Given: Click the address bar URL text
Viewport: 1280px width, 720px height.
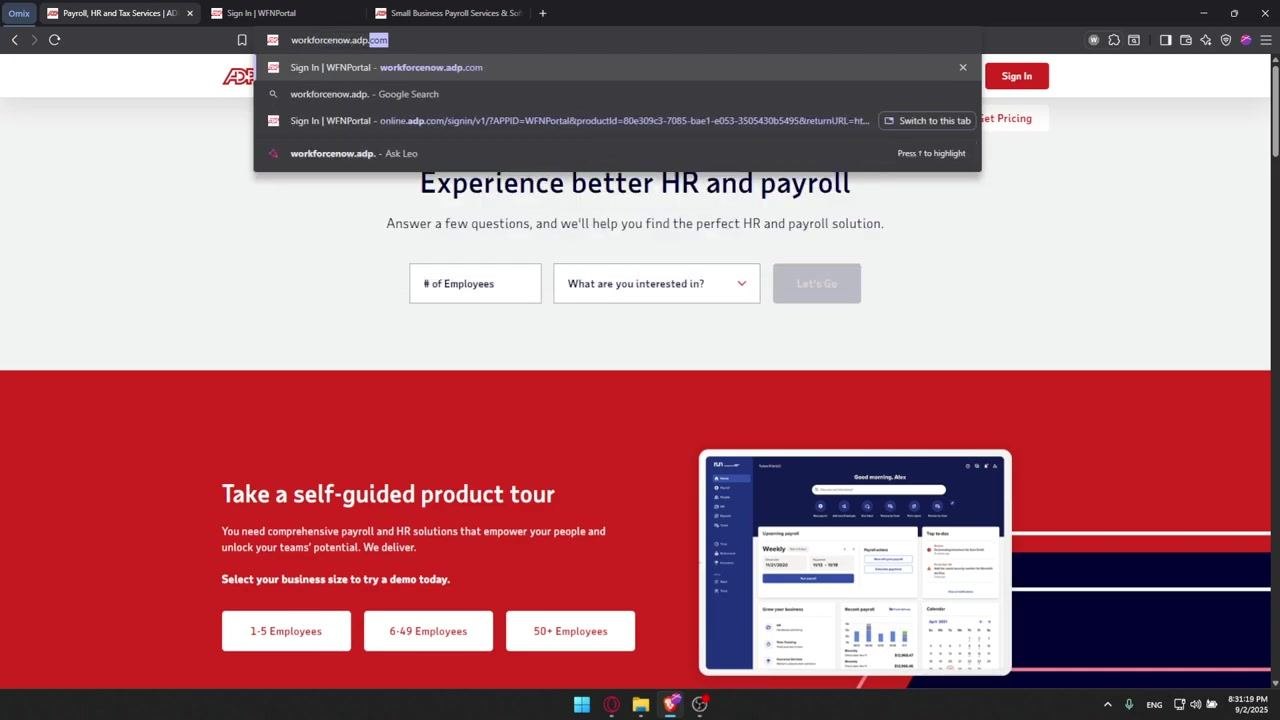Looking at the screenshot, I should (339, 40).
